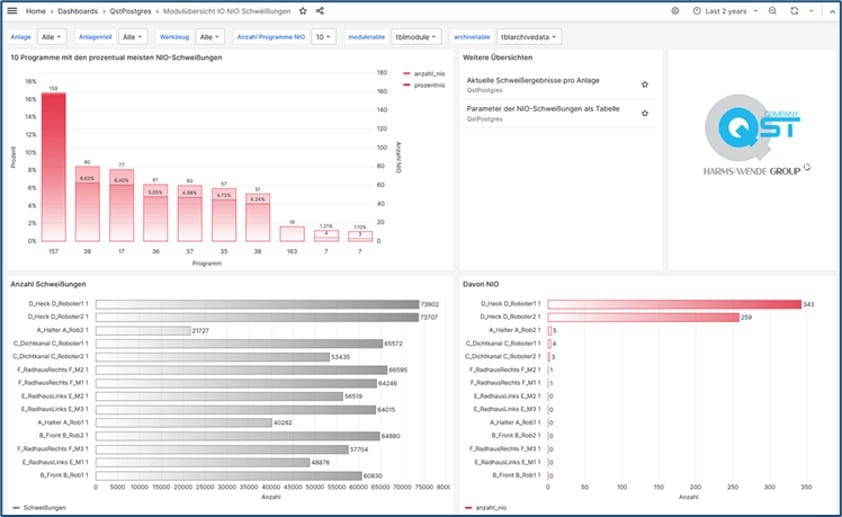Open moduletable 'tblmodule' dropdown
The width and height of the screenshot is (842, 517).
pos(416,37)
